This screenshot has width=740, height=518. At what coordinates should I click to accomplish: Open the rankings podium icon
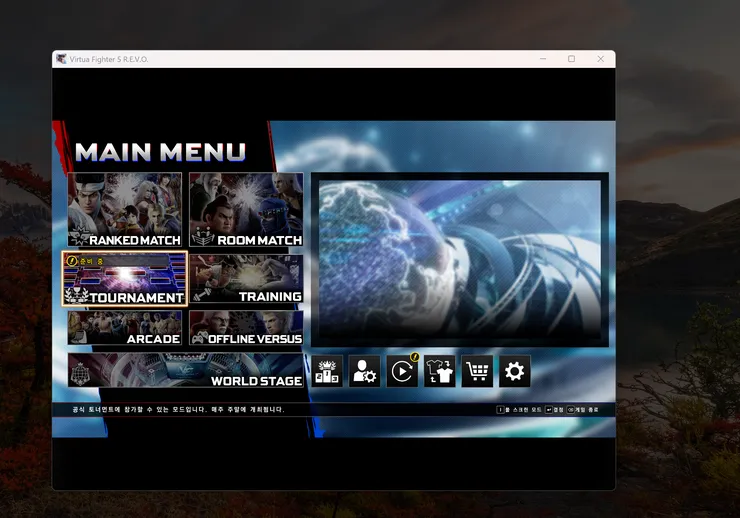coord(327,371)
